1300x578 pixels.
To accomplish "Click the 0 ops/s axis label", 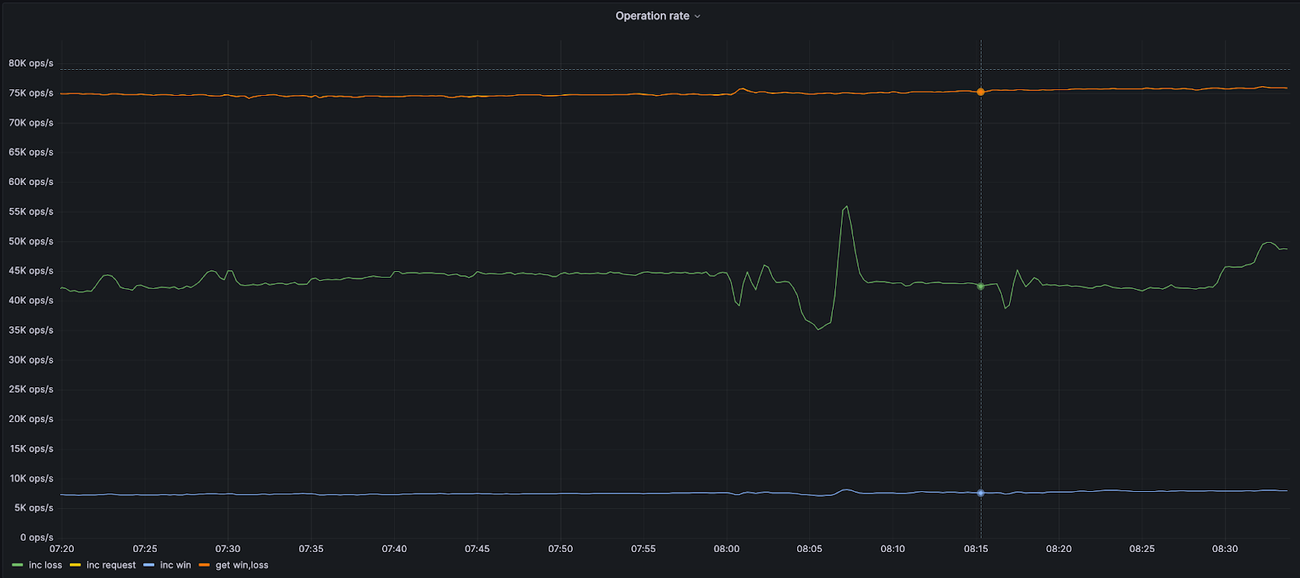I will tap(34, 537).
